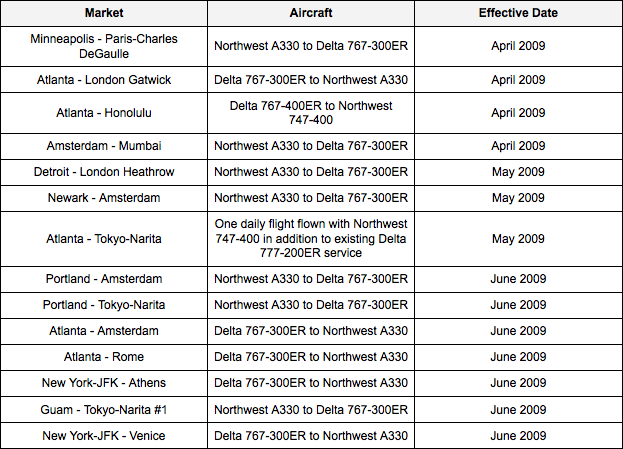Click the Newark - Amsterdam market cell
This screenshot has width=623, height=449.
[104, 198]
